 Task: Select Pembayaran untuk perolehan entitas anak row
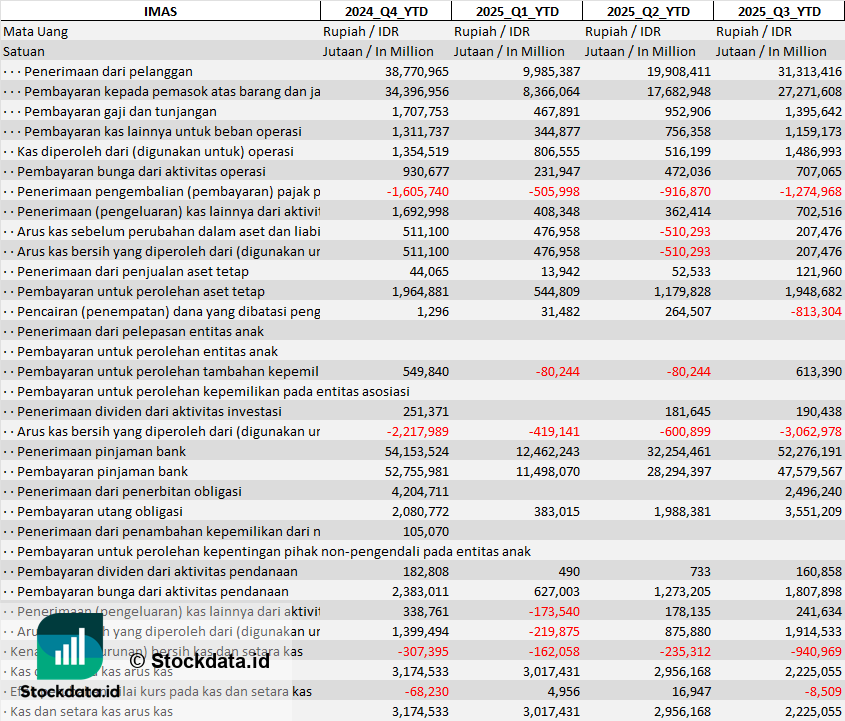click(147, 351)
